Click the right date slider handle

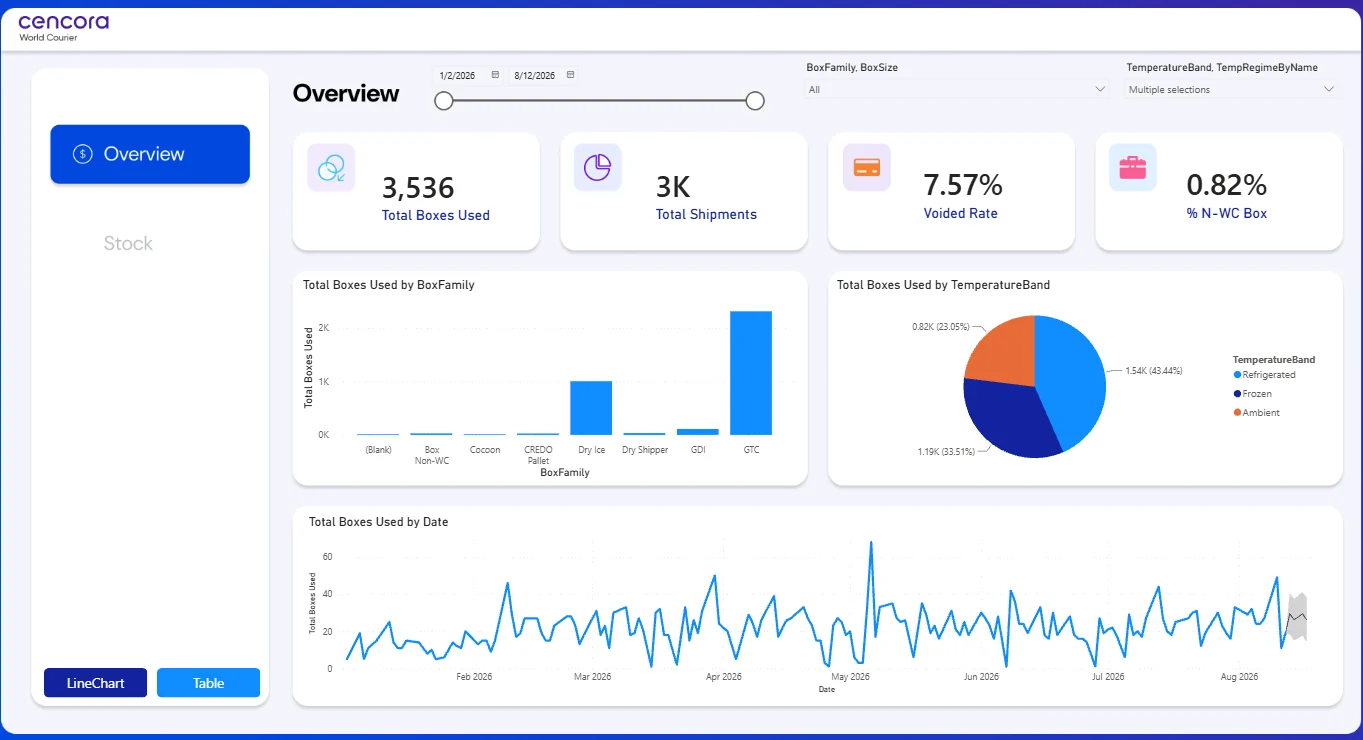tap(756, 100)
